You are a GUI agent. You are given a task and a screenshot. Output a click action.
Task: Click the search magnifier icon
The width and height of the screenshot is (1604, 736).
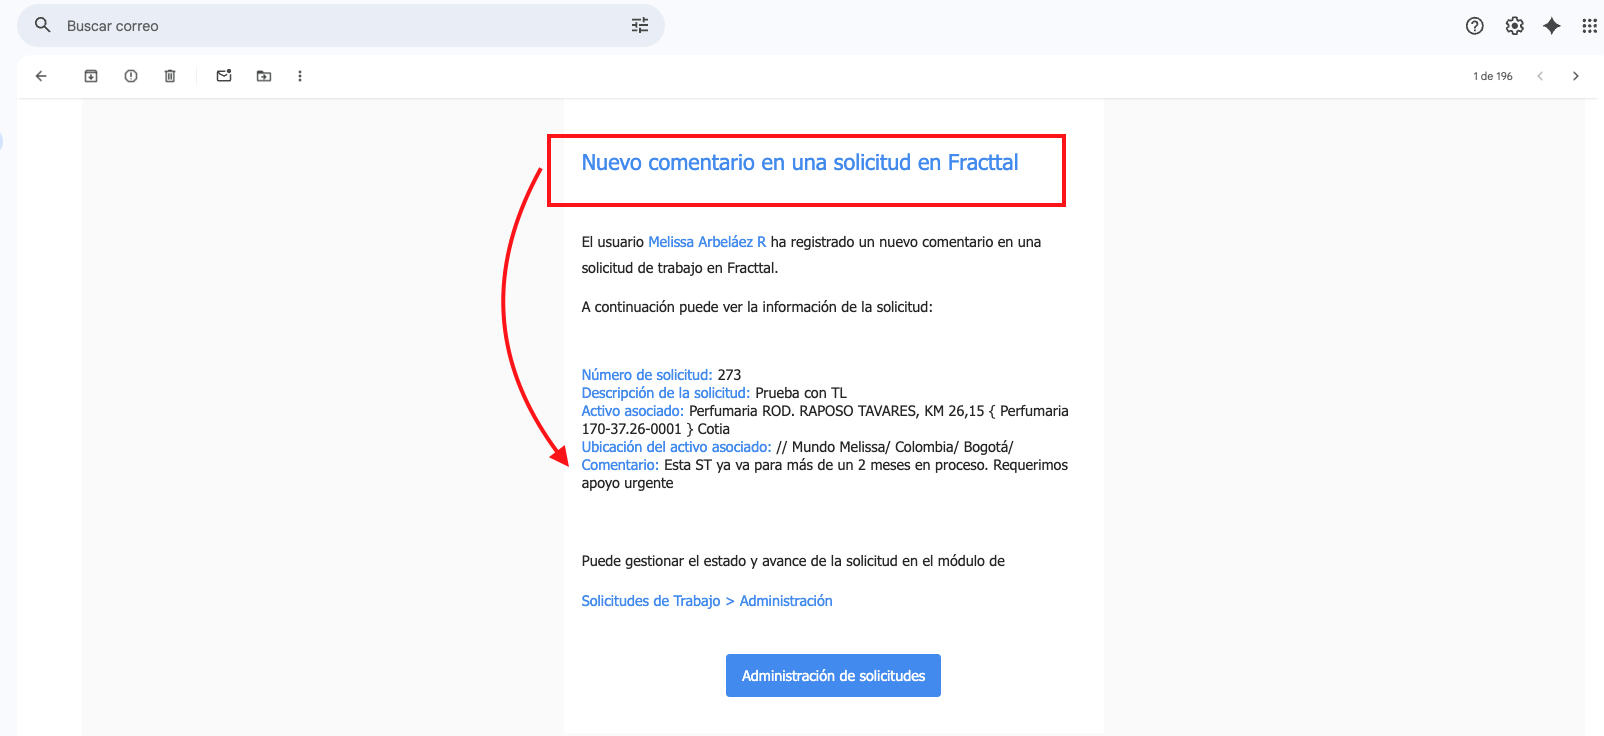click(42, 25)
